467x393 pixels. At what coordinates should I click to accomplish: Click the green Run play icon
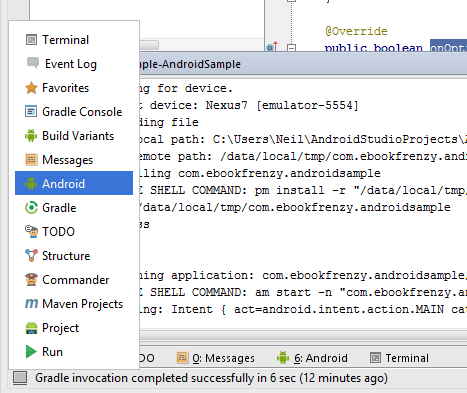[x=31, y=352]
